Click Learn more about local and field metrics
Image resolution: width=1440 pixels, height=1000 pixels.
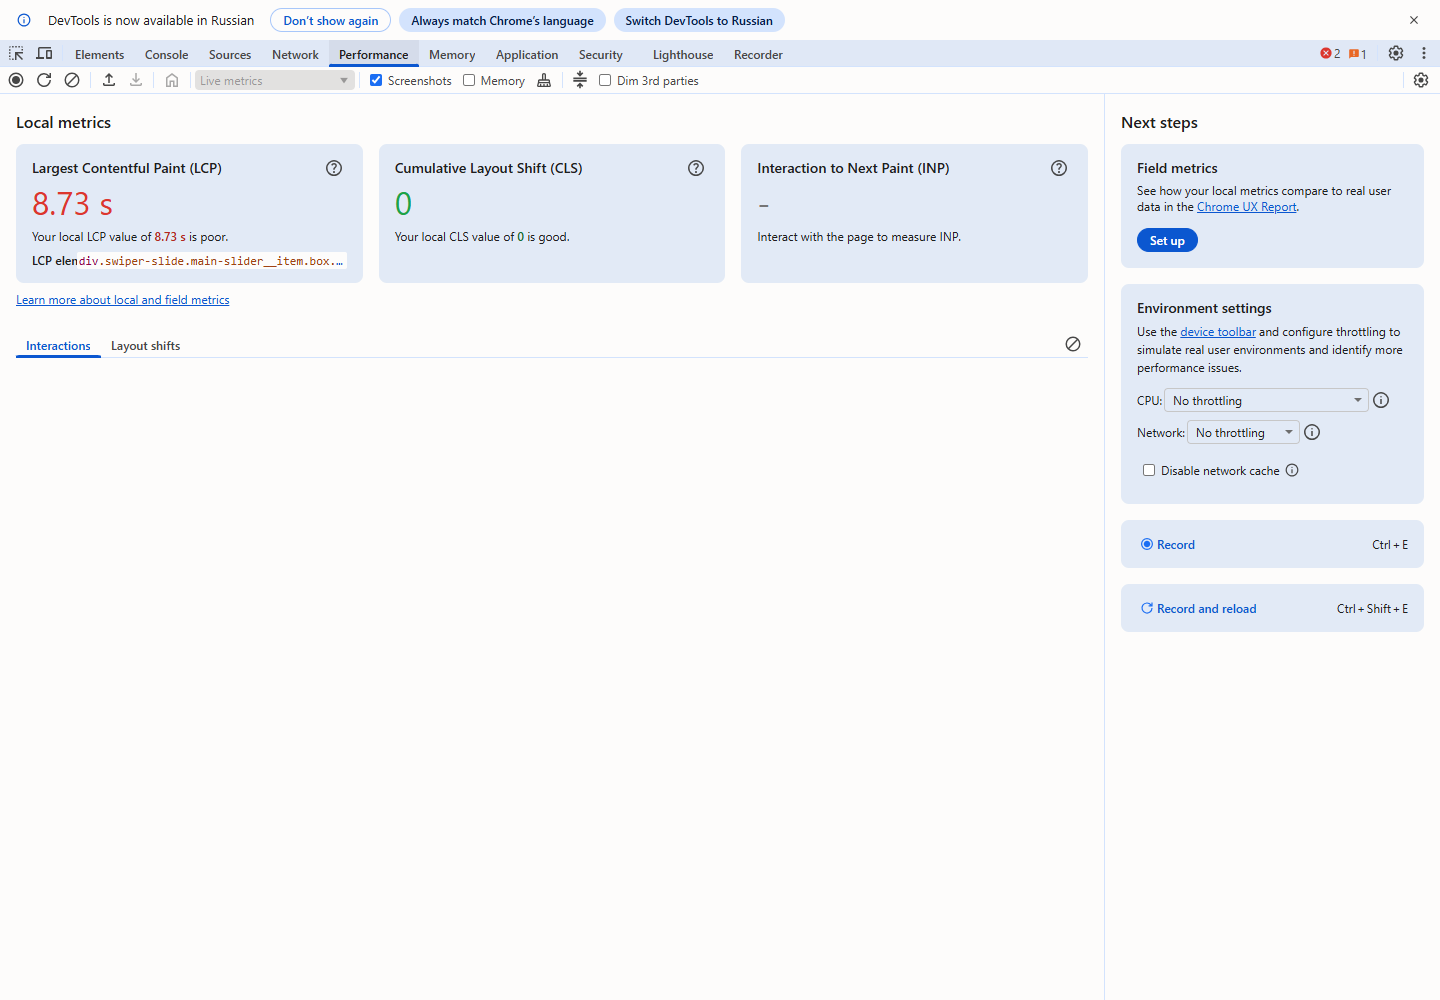tap(123, 300)
